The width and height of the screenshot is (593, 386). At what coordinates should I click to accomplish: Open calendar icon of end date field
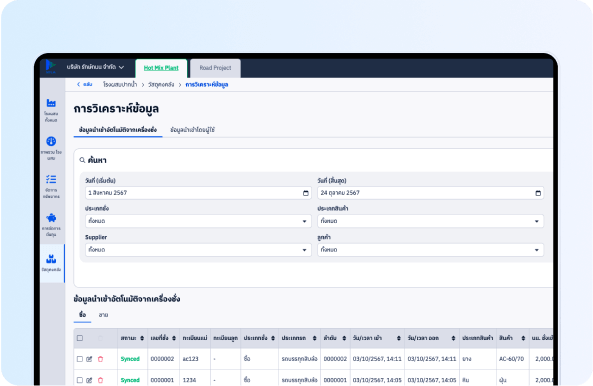(538, 193)
